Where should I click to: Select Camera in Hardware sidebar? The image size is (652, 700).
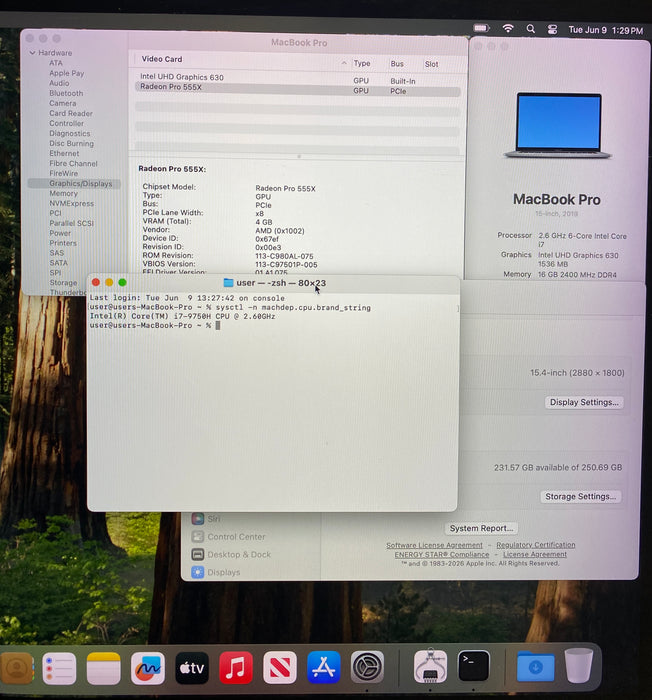63,103
